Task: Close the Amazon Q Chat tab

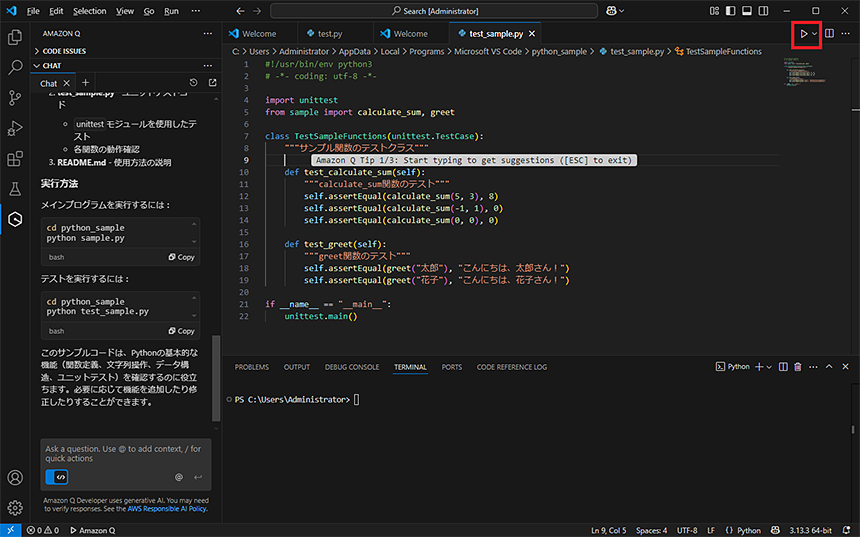Action: tap(66, 83)
